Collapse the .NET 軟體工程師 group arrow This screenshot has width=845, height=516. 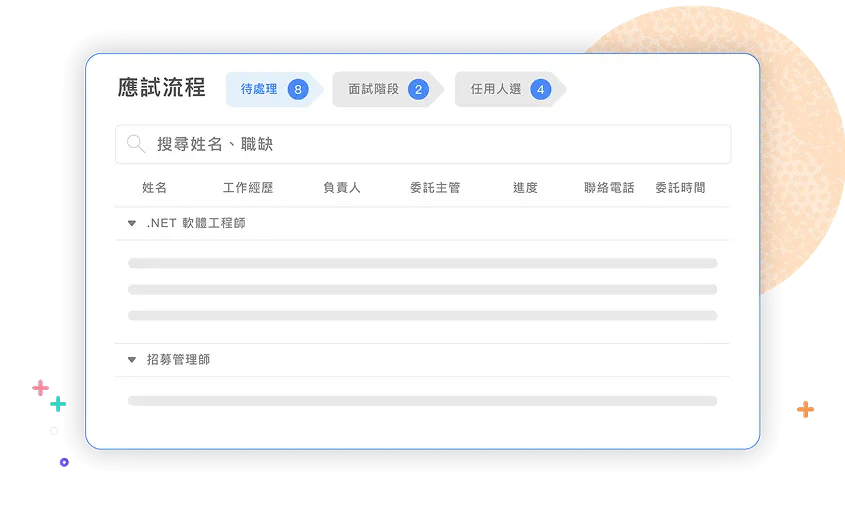pyautogui.click(x=131, y=223)
